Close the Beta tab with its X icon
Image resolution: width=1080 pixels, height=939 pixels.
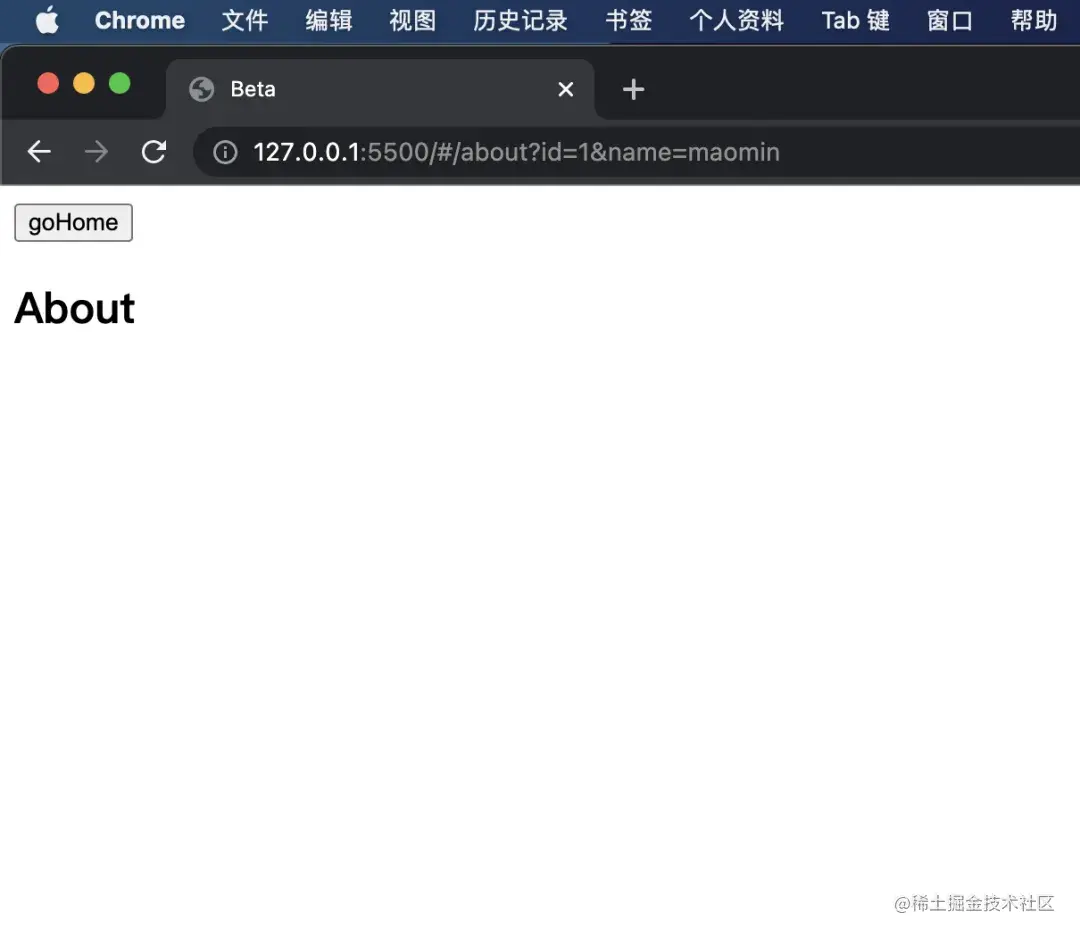point(565,89)
